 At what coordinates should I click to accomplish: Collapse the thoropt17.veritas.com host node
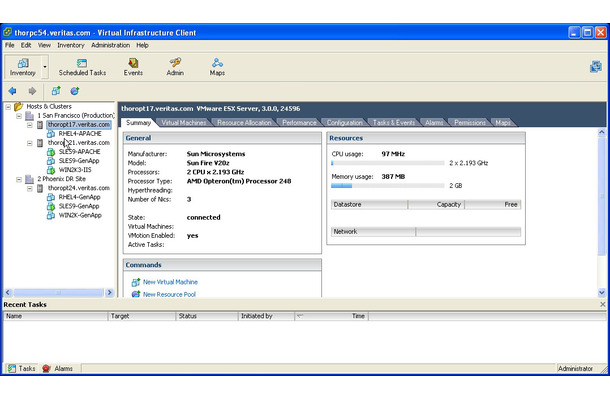pos(30,125)
